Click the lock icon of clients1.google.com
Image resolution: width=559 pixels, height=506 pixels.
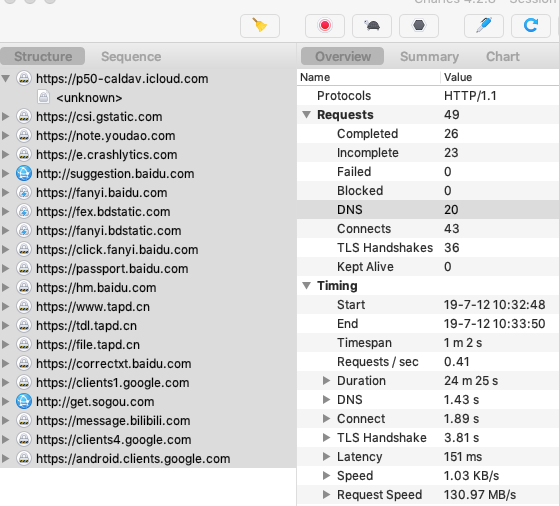24,383
